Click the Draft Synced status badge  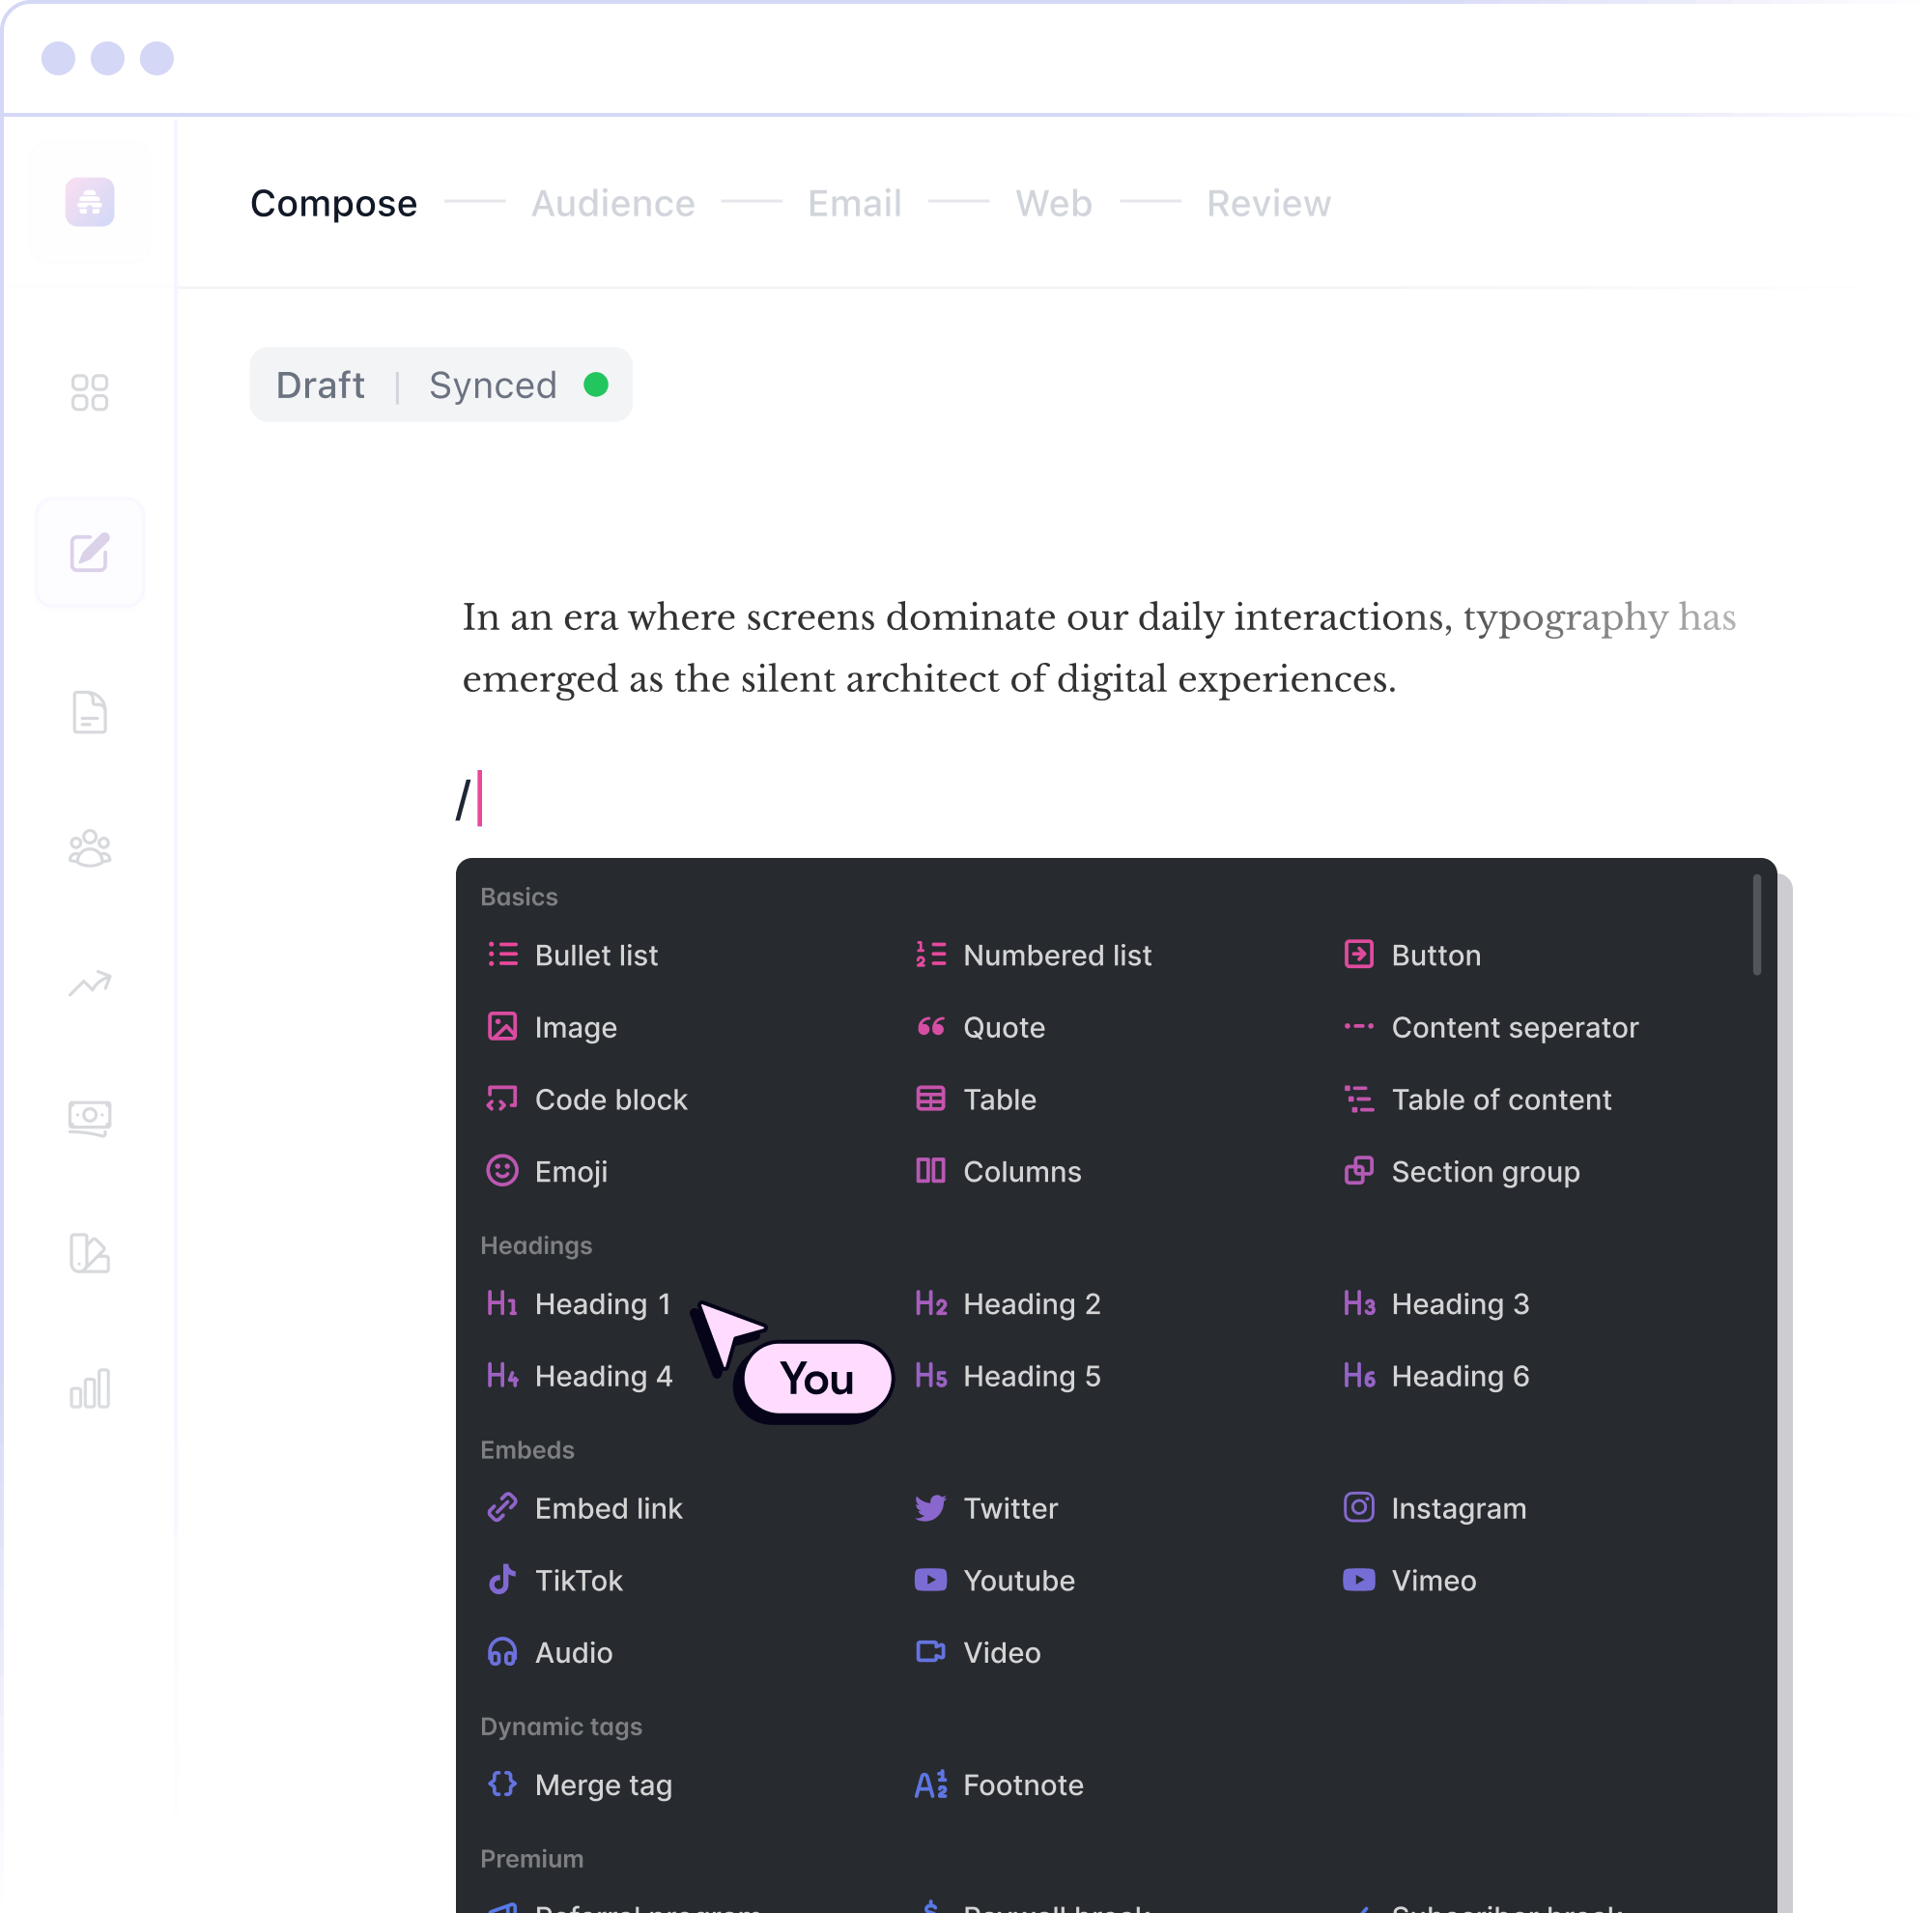(441, 385)
